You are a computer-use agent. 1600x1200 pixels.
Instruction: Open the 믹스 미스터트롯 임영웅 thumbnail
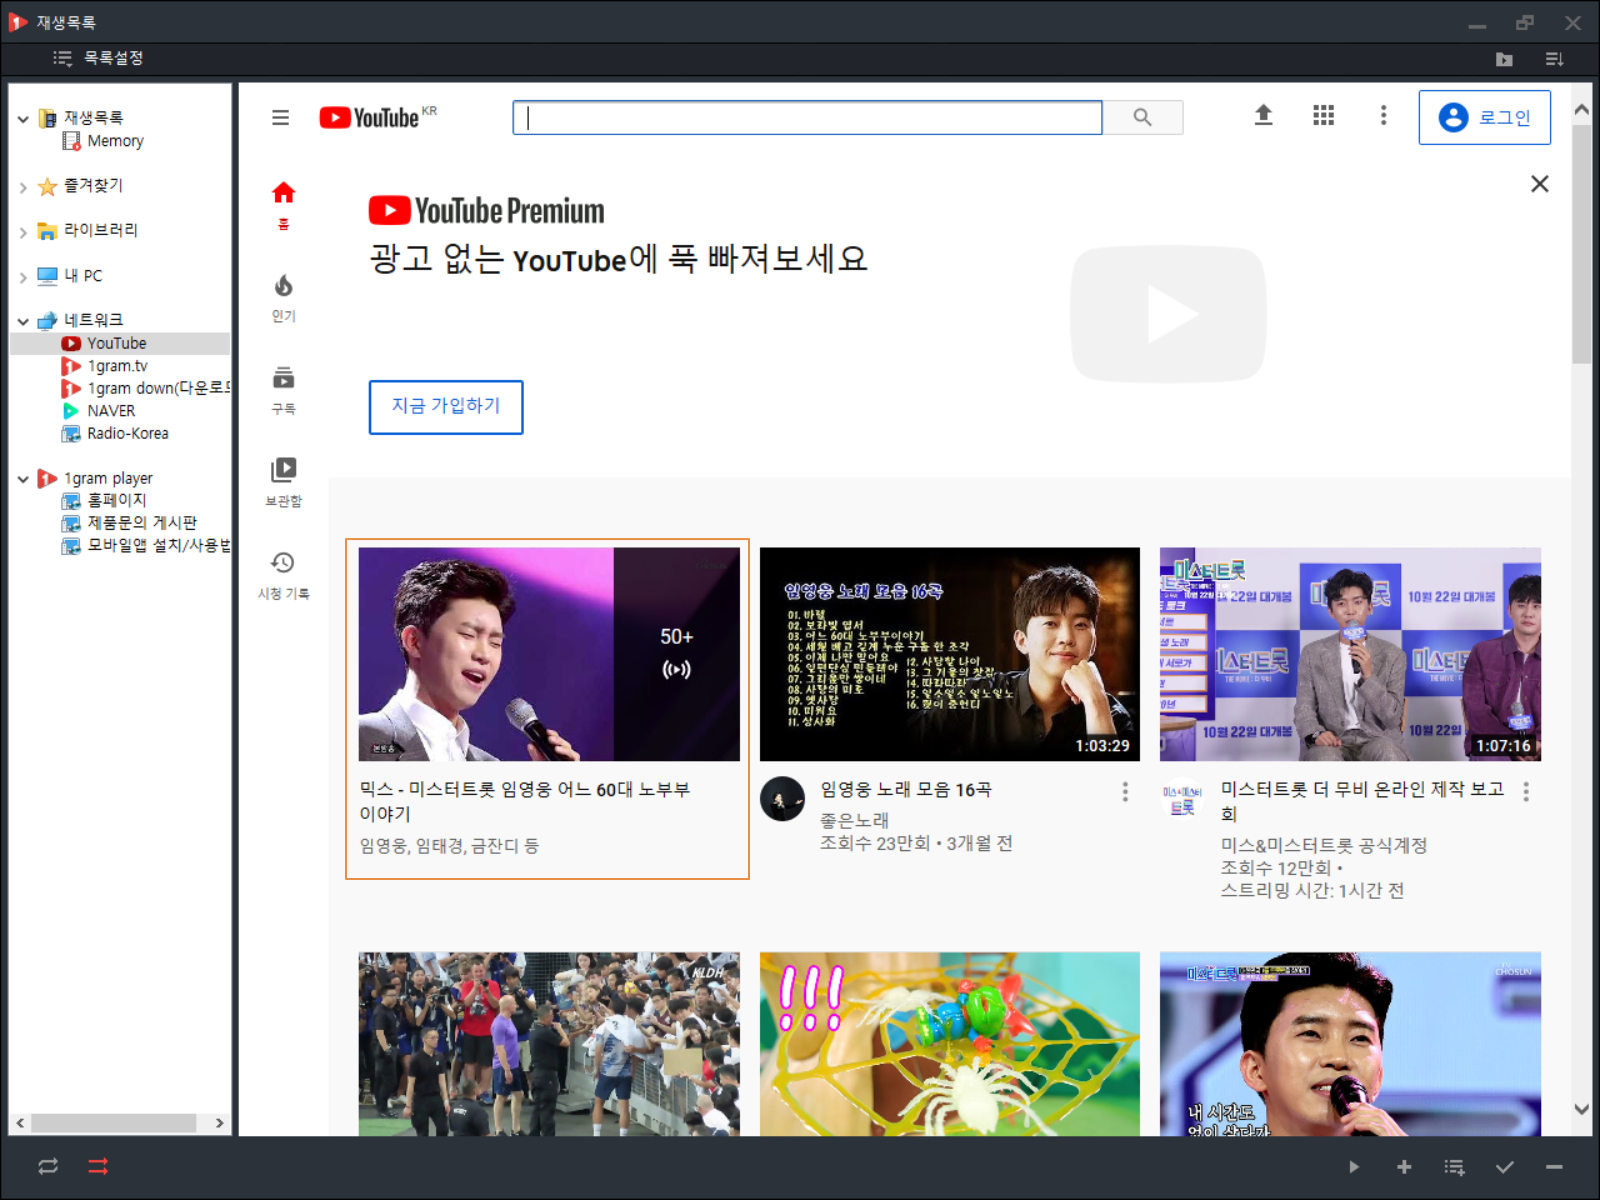tap(549, 654)
